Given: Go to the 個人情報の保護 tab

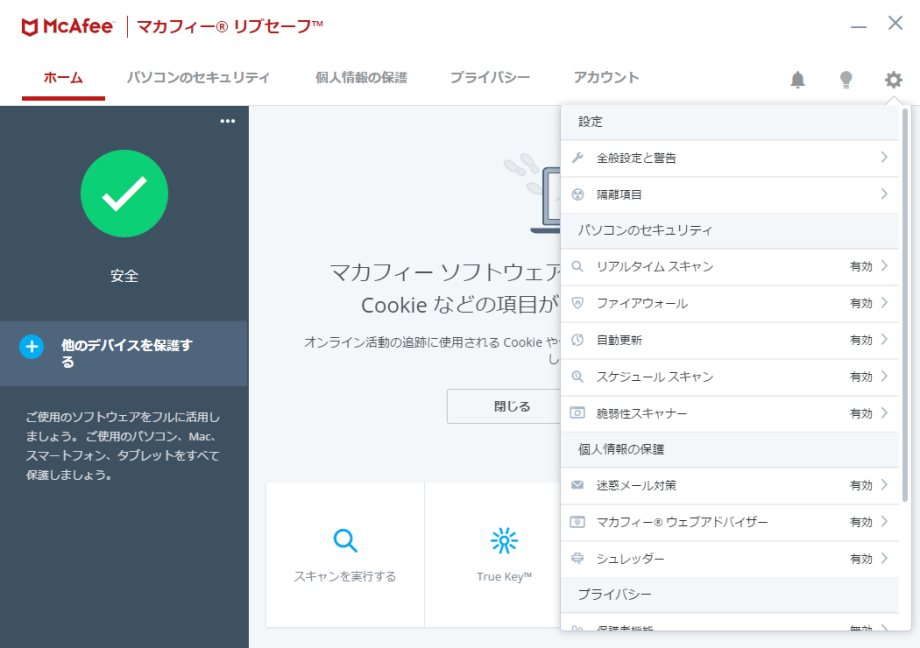Looking at the screenshot, I should pyautogui.click(x=361, y=78).
